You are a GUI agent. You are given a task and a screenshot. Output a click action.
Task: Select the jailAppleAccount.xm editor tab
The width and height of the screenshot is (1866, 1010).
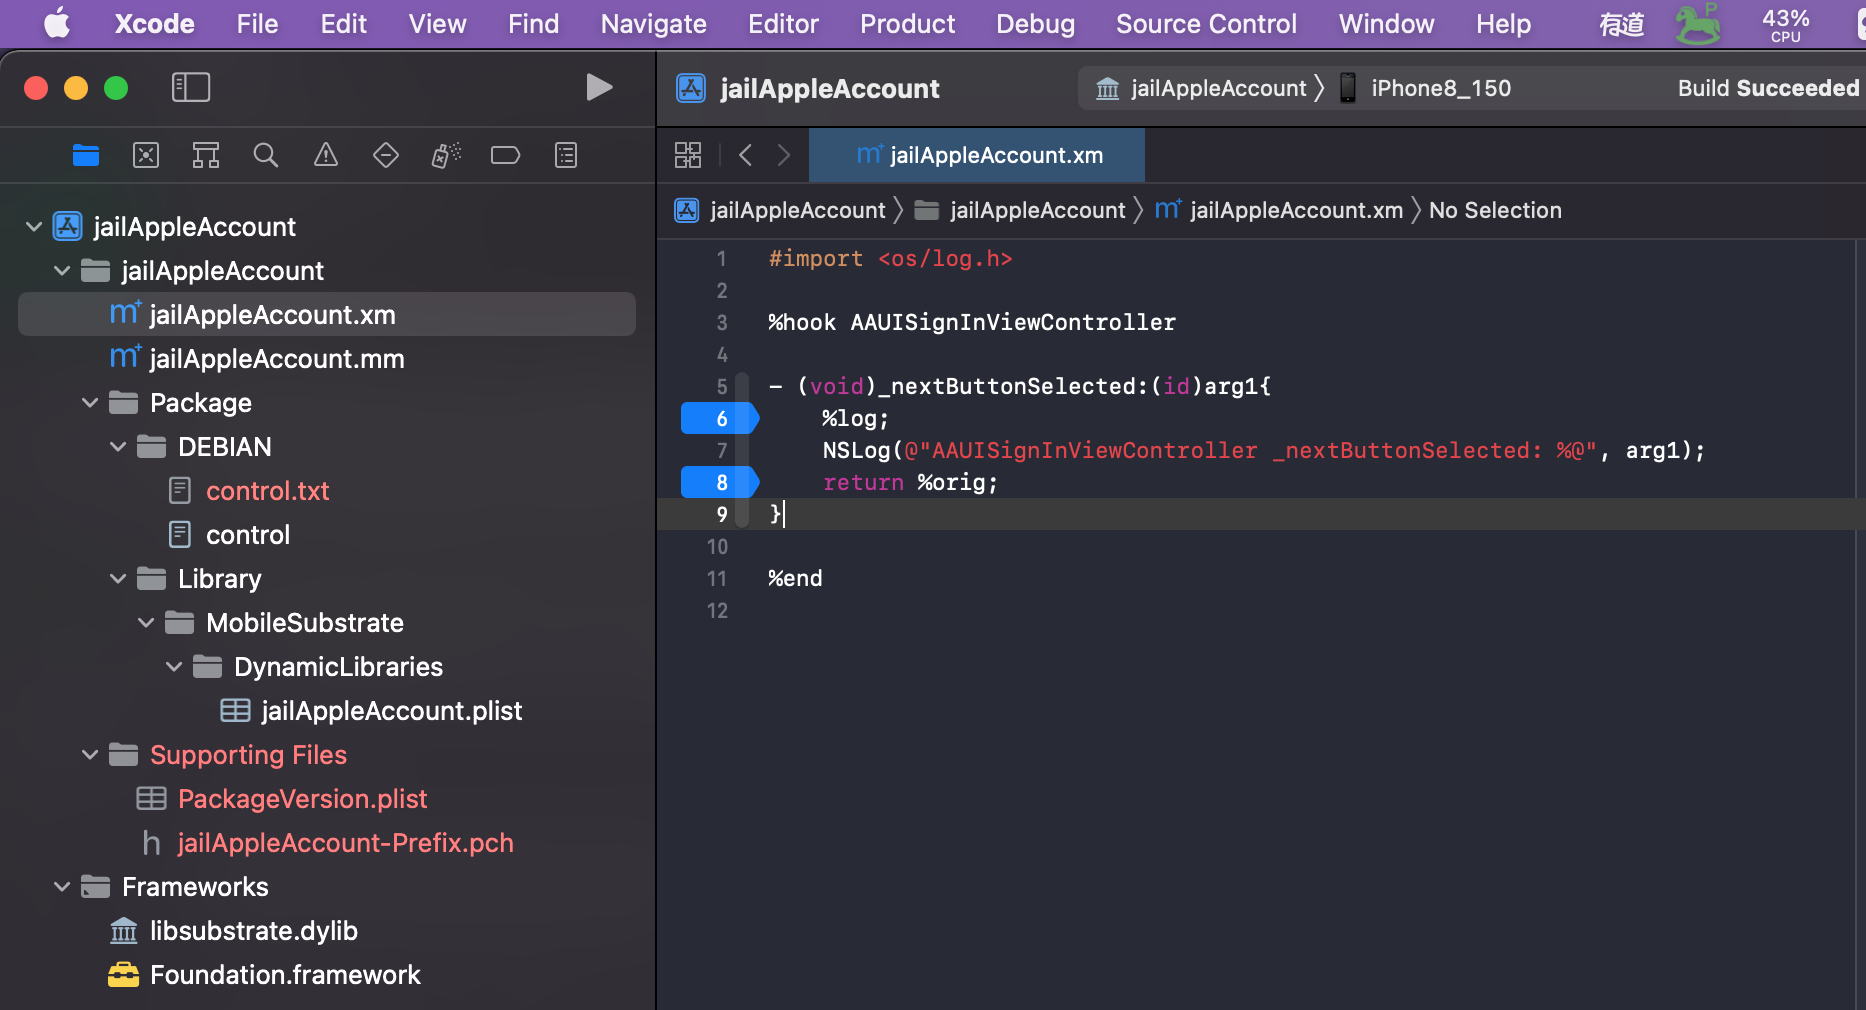[x=976, y=155]
